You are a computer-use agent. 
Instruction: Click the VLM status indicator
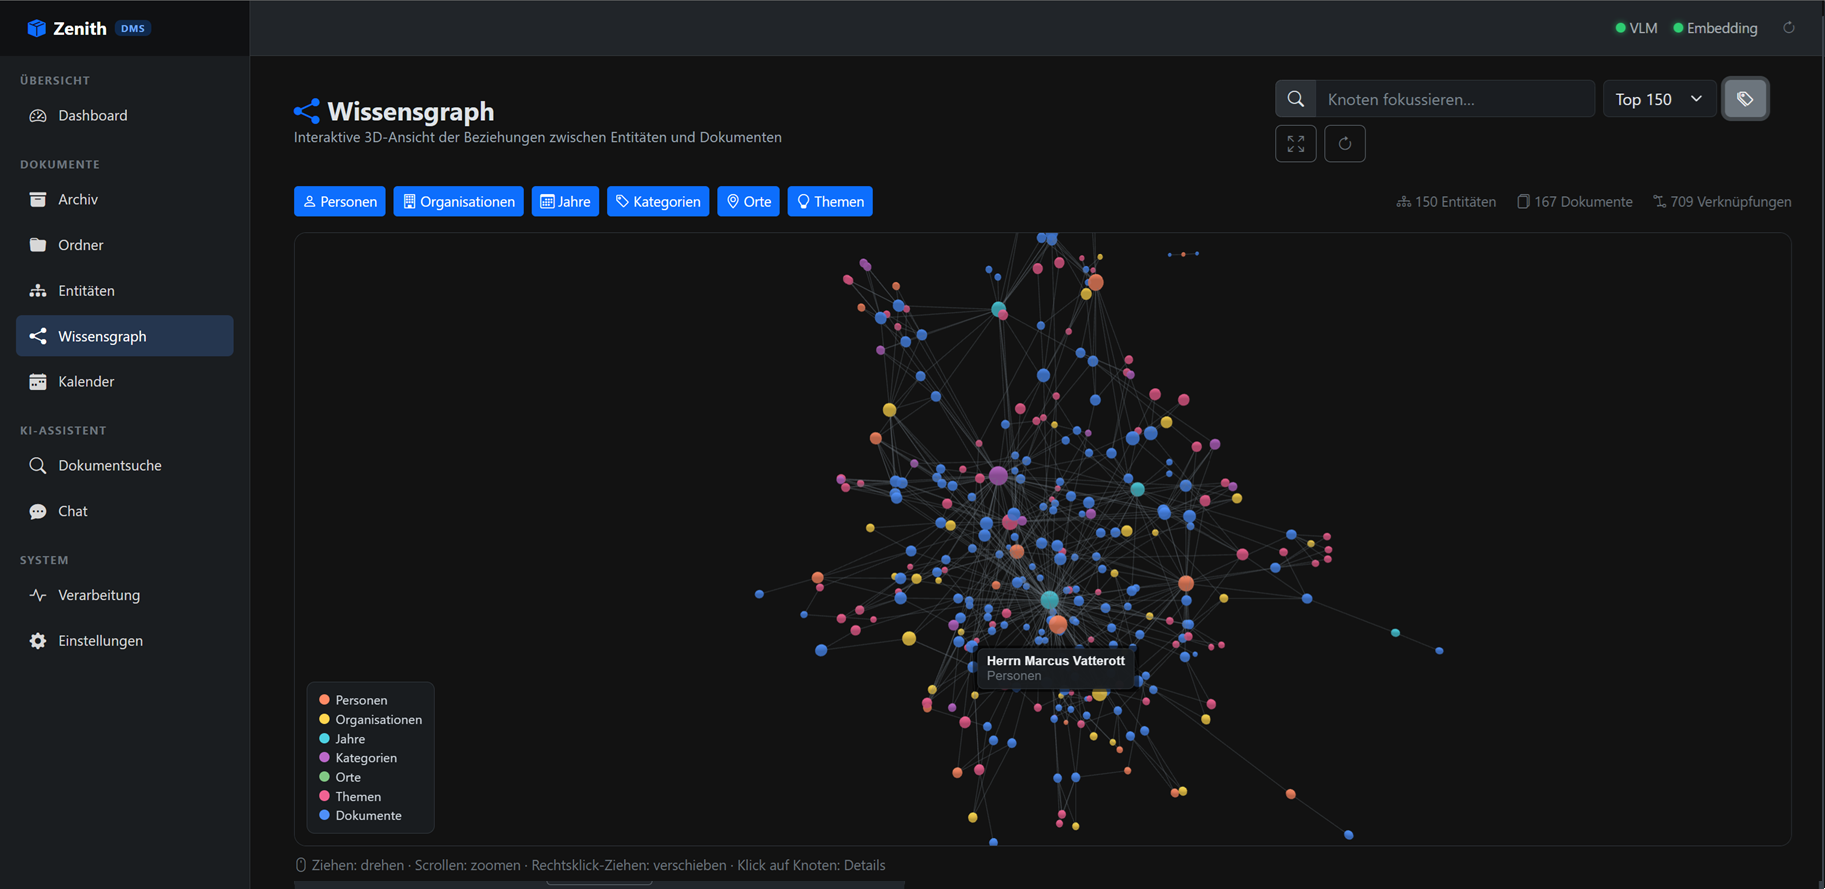tap(1636, 28)
